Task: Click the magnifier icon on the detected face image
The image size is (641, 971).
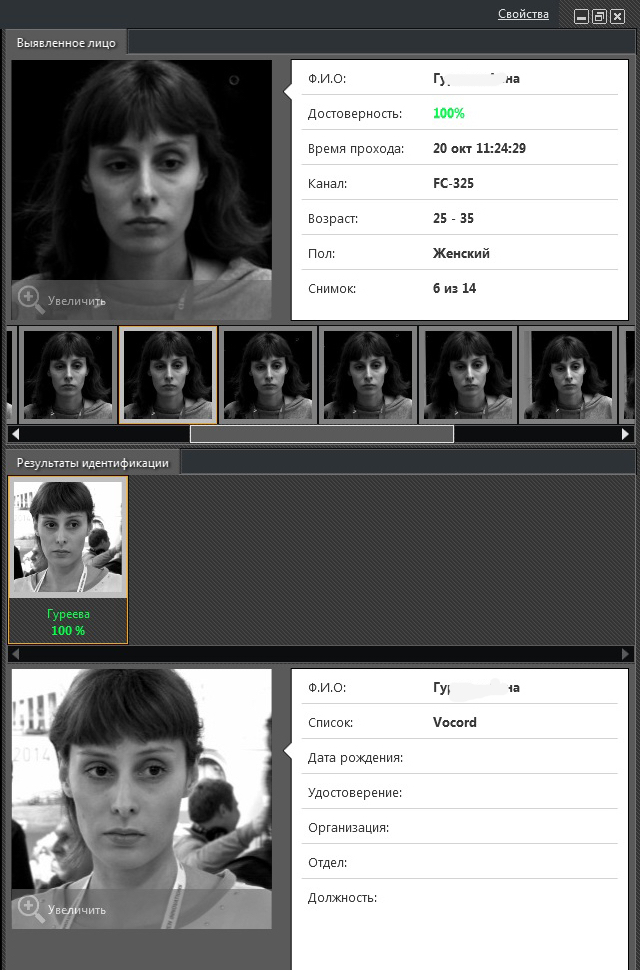Action: pos(30,298)
